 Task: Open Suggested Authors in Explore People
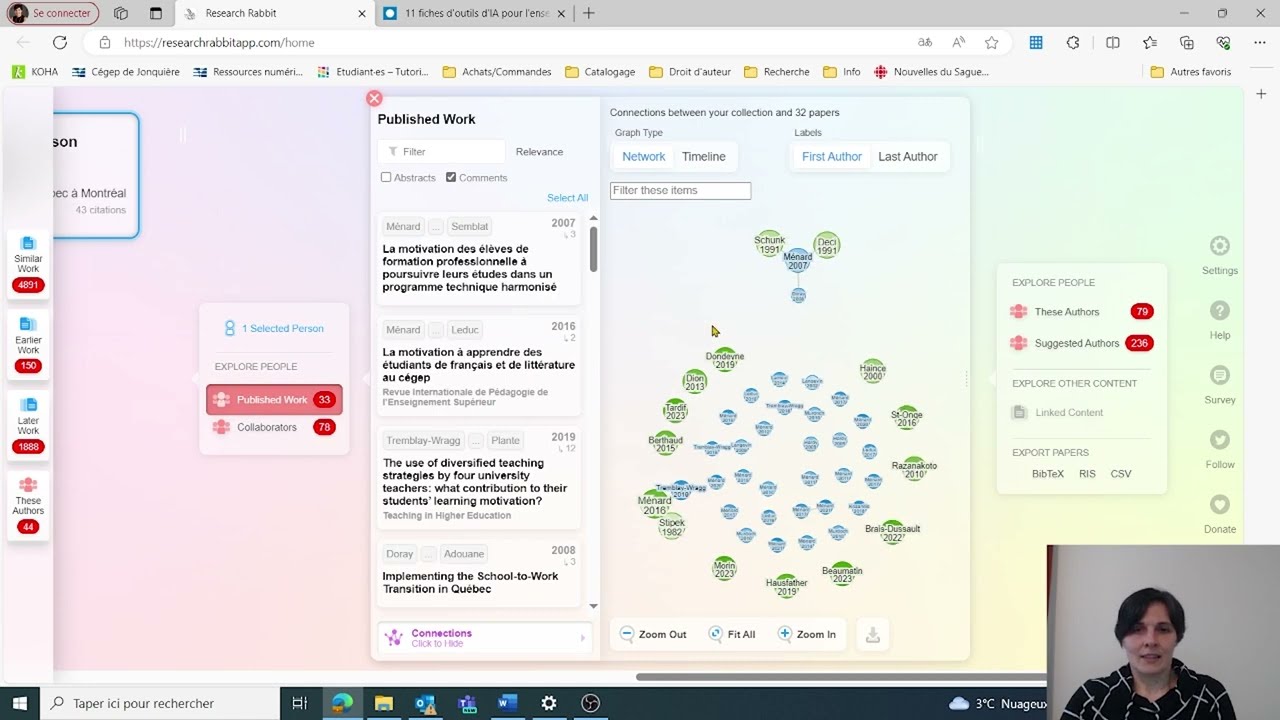click(1082, 343)
